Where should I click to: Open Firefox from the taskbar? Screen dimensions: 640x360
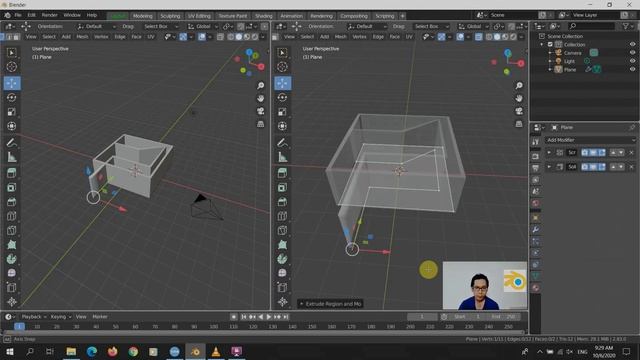tap(112, 351)
